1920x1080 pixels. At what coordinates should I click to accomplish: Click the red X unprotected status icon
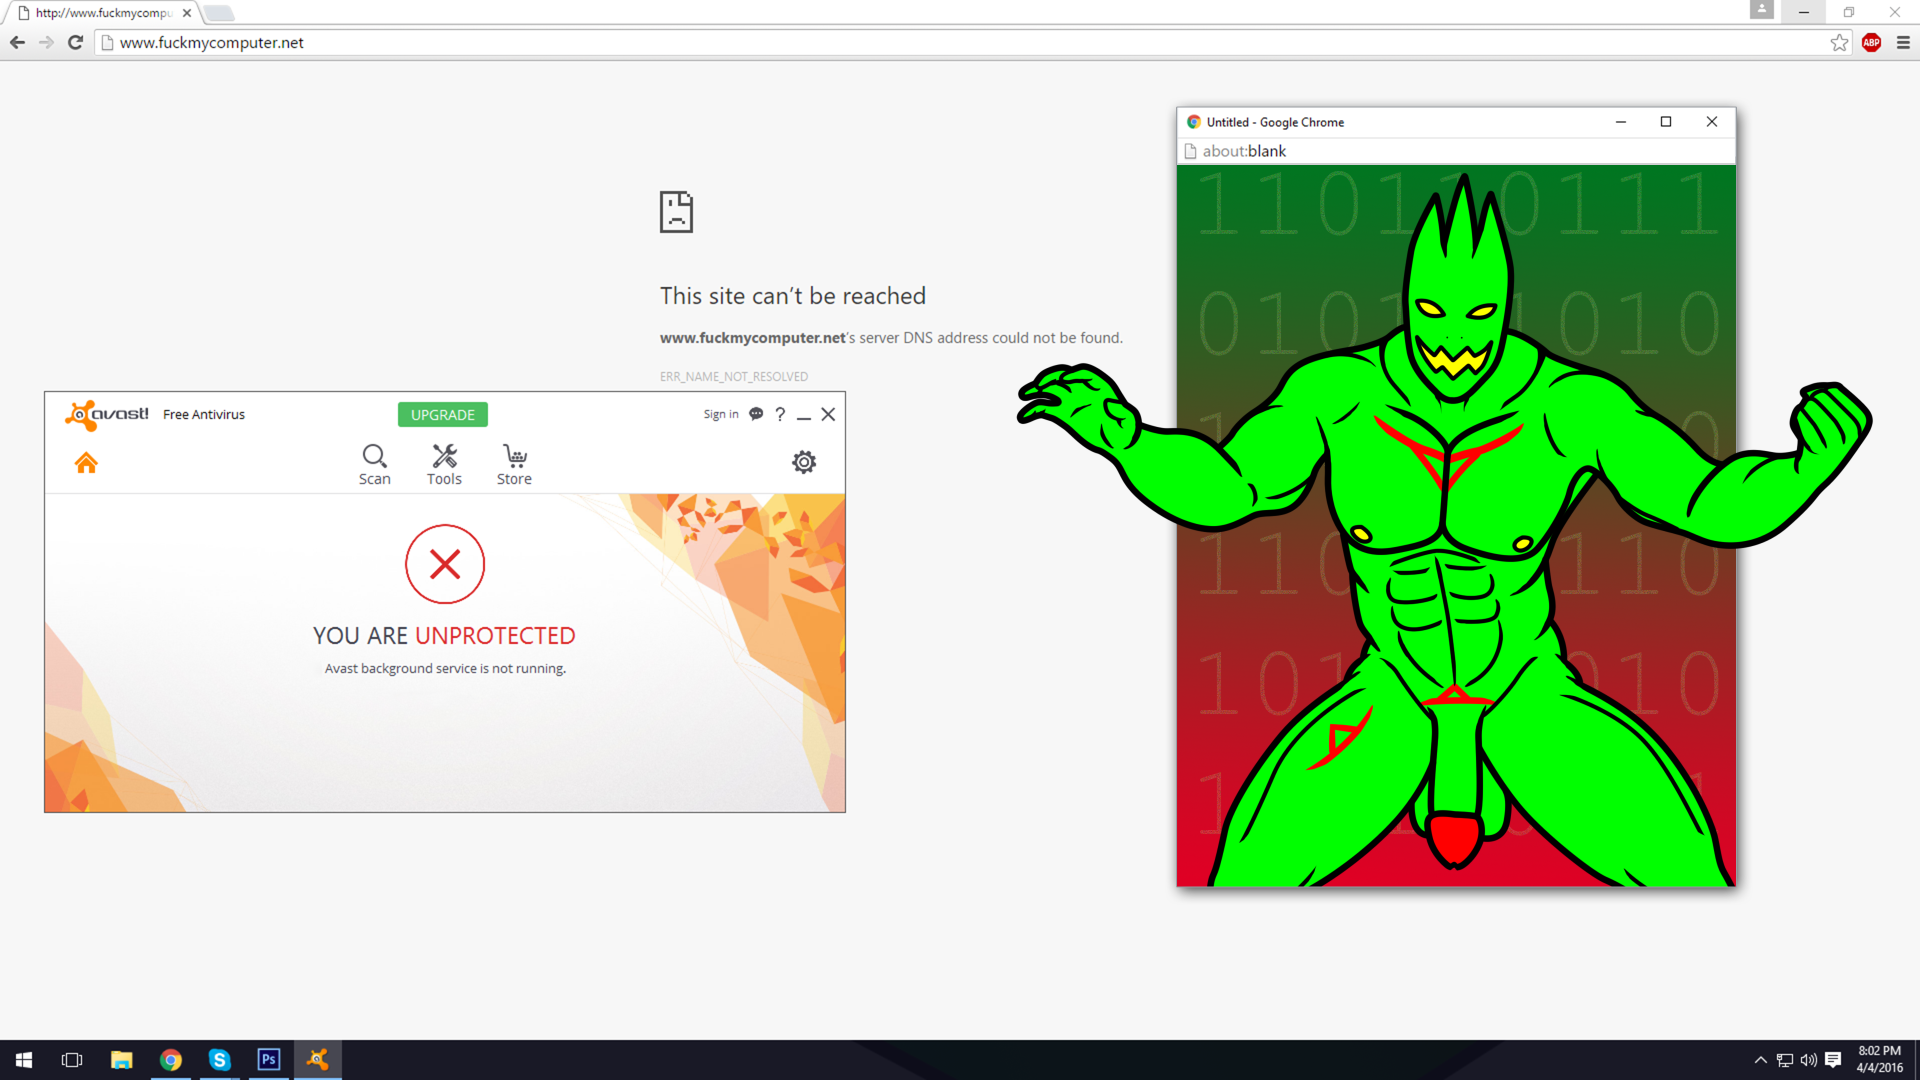pyautogui.click(x=445, y=564)
